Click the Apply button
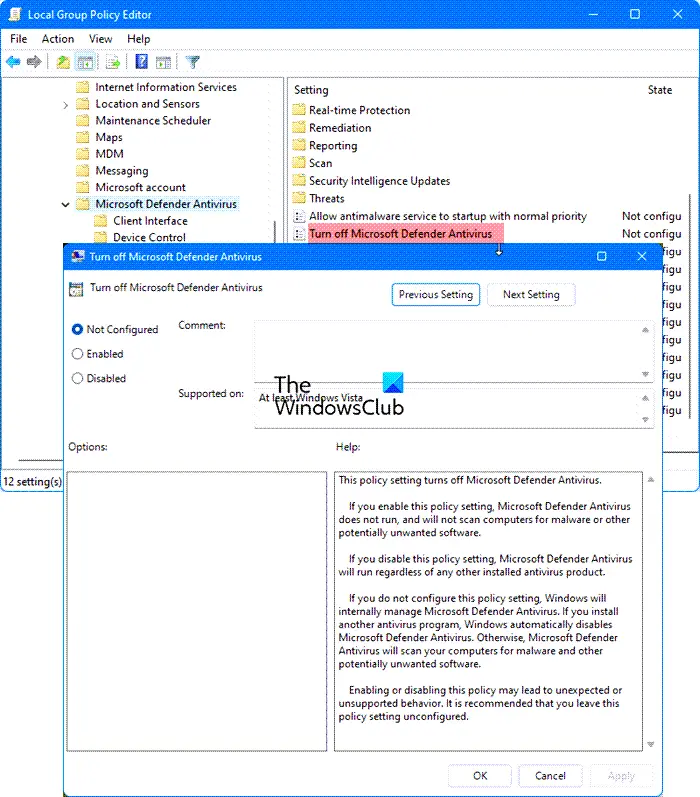This screenshot has height=797, width=700. [621, 776]
